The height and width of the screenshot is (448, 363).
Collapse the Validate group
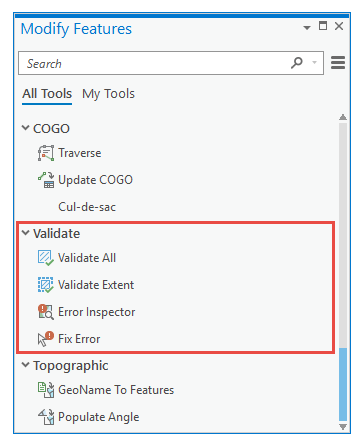pos(25,233)
